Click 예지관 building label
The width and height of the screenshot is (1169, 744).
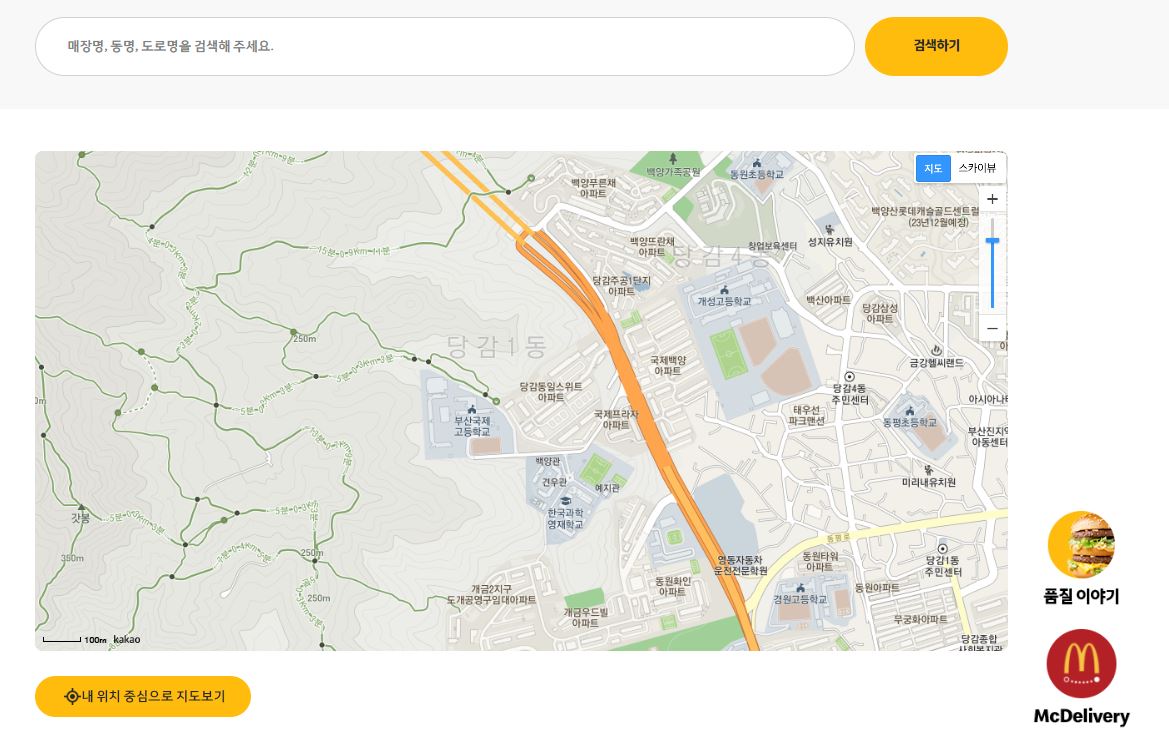(608, 488)
